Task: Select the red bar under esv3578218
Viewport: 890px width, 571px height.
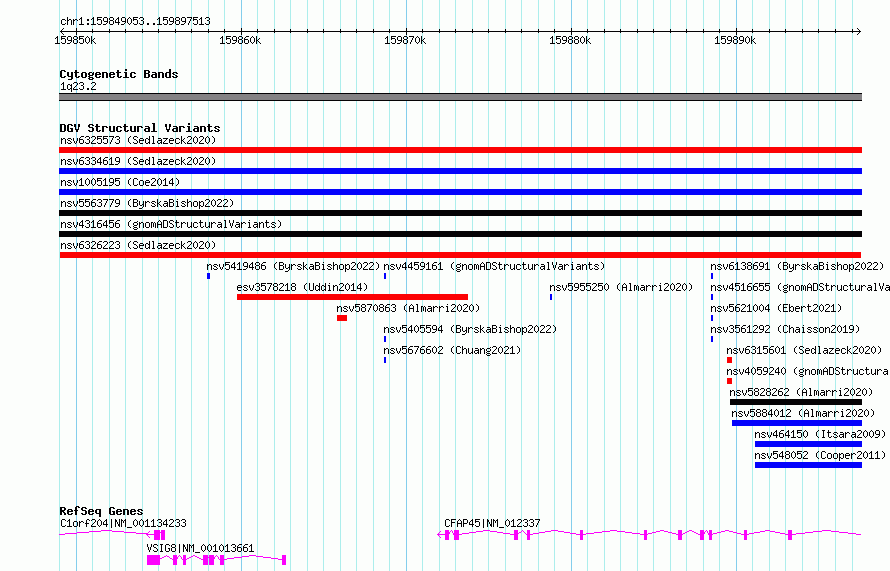Action: coord(352,297)
